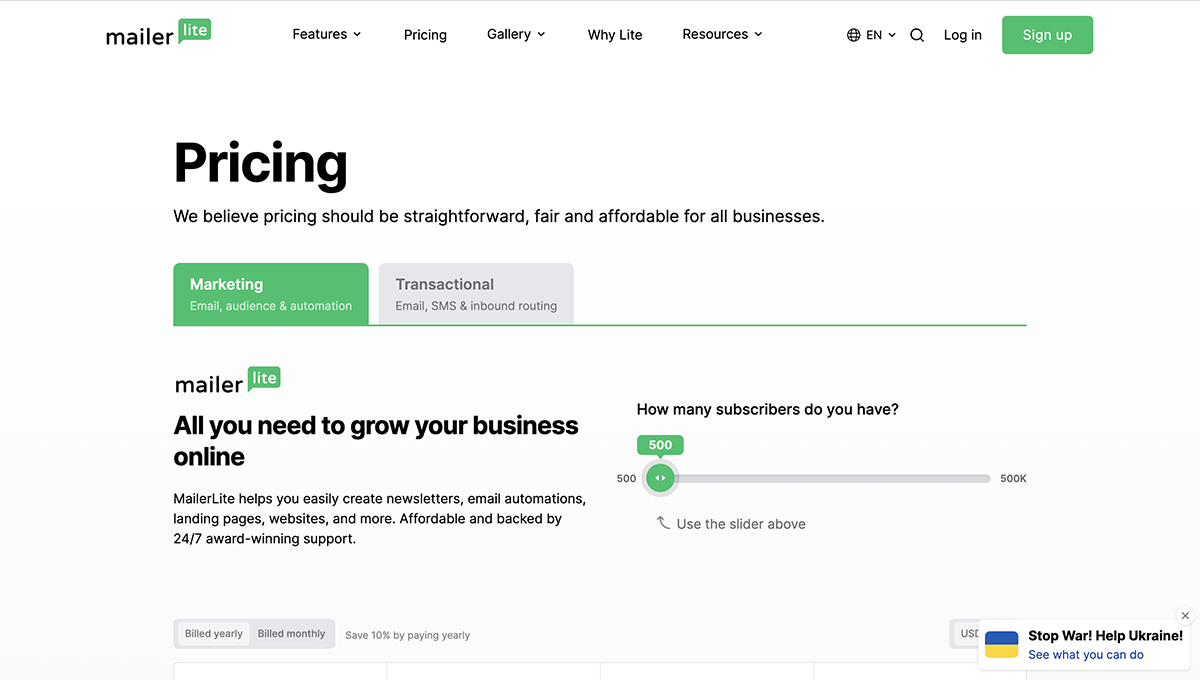Screen dimensions: 1200x680
Task: Select the Marketing tab
Action: click(x=271, y=294)
